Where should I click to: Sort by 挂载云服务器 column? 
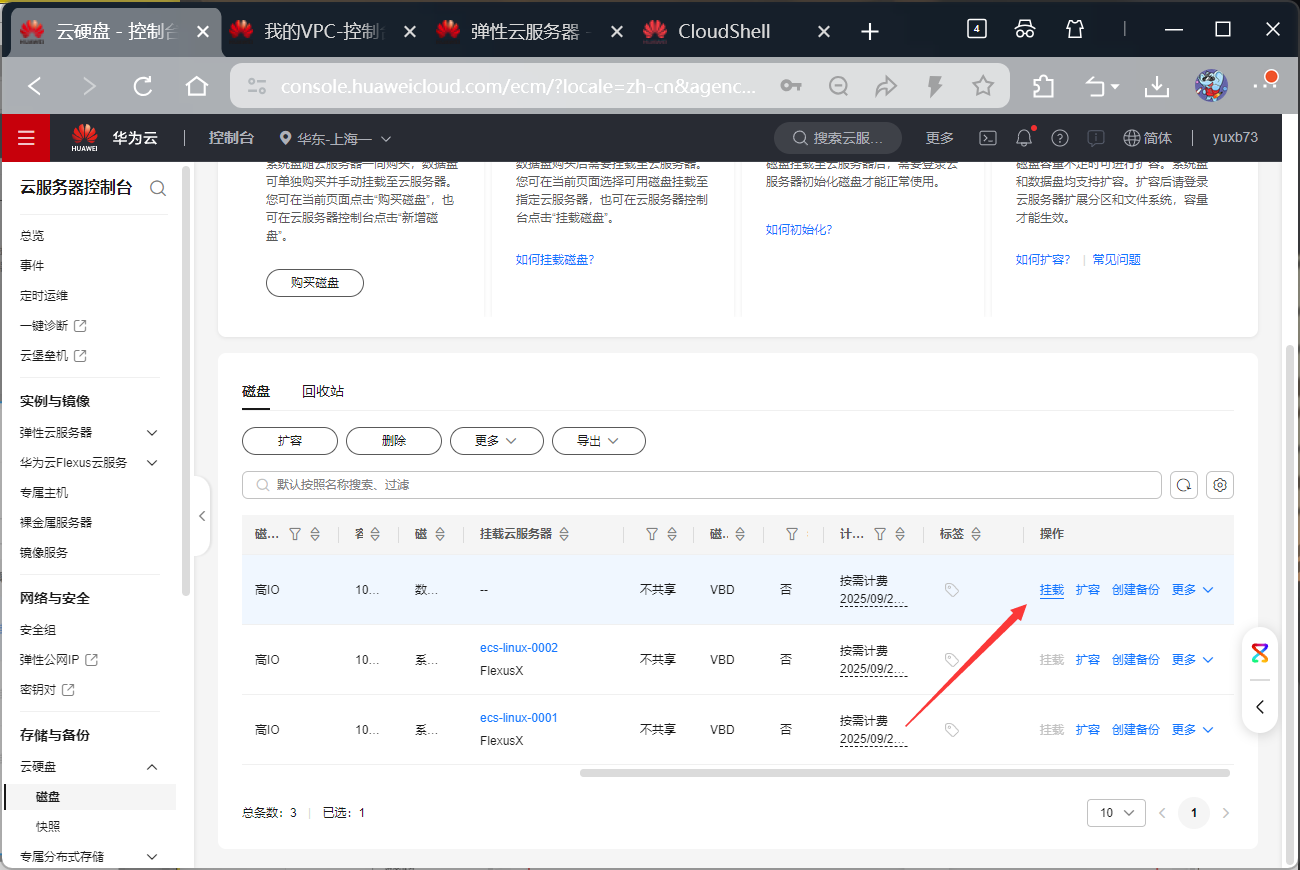point(564,535)
